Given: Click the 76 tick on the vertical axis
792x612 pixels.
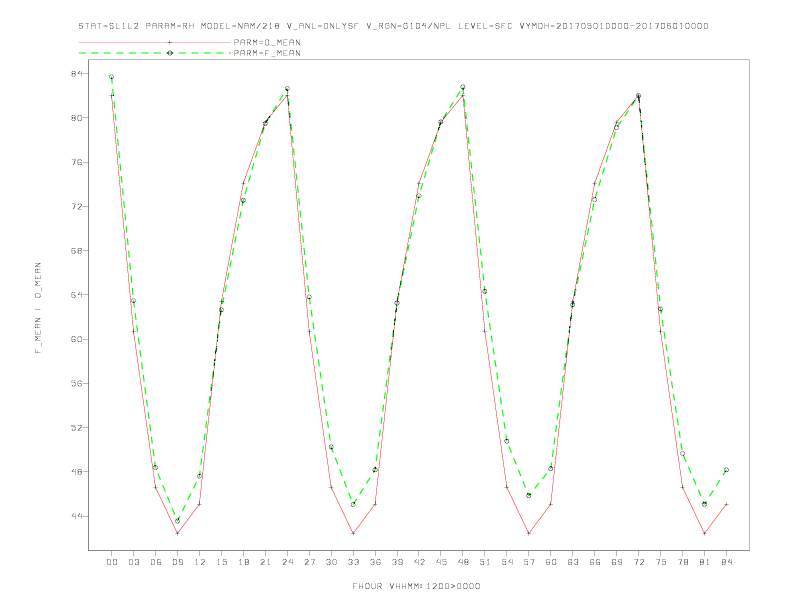Looking at the screenshot, I should (77, 162).
